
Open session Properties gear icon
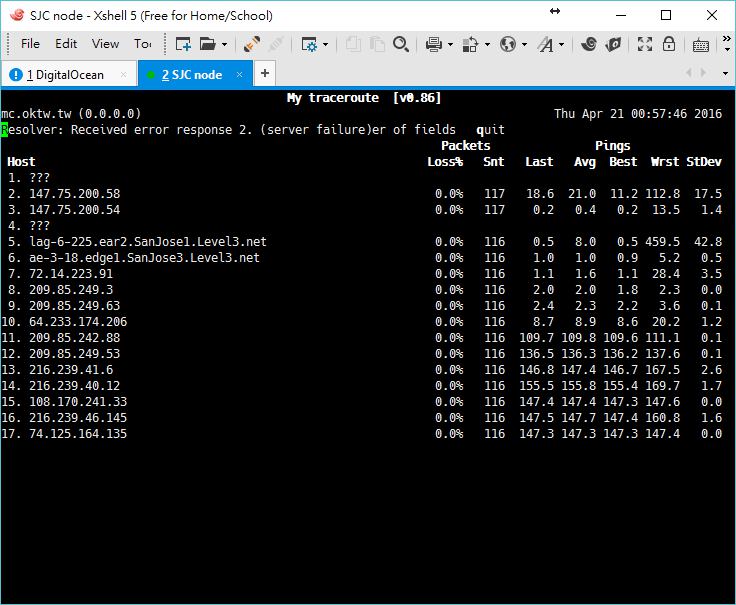(x=309, y=44)
